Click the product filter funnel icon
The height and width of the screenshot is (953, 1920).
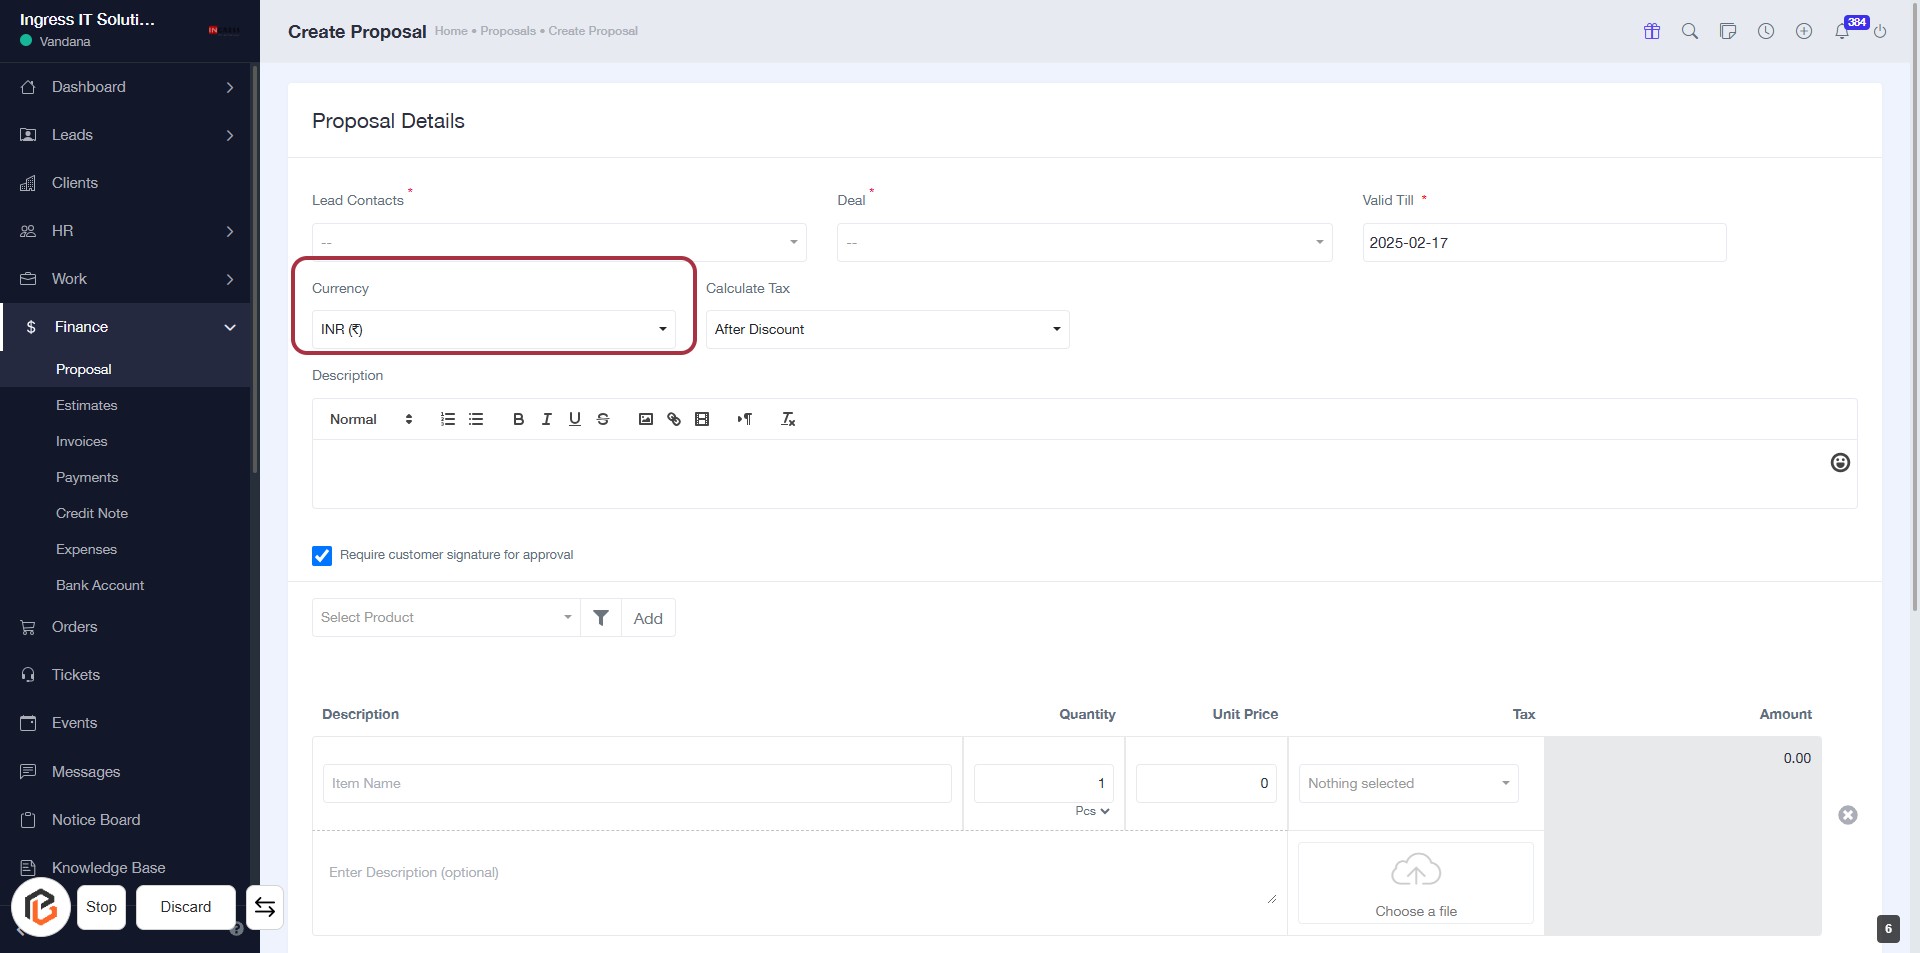pyautogui.click(x=601, y=618)
